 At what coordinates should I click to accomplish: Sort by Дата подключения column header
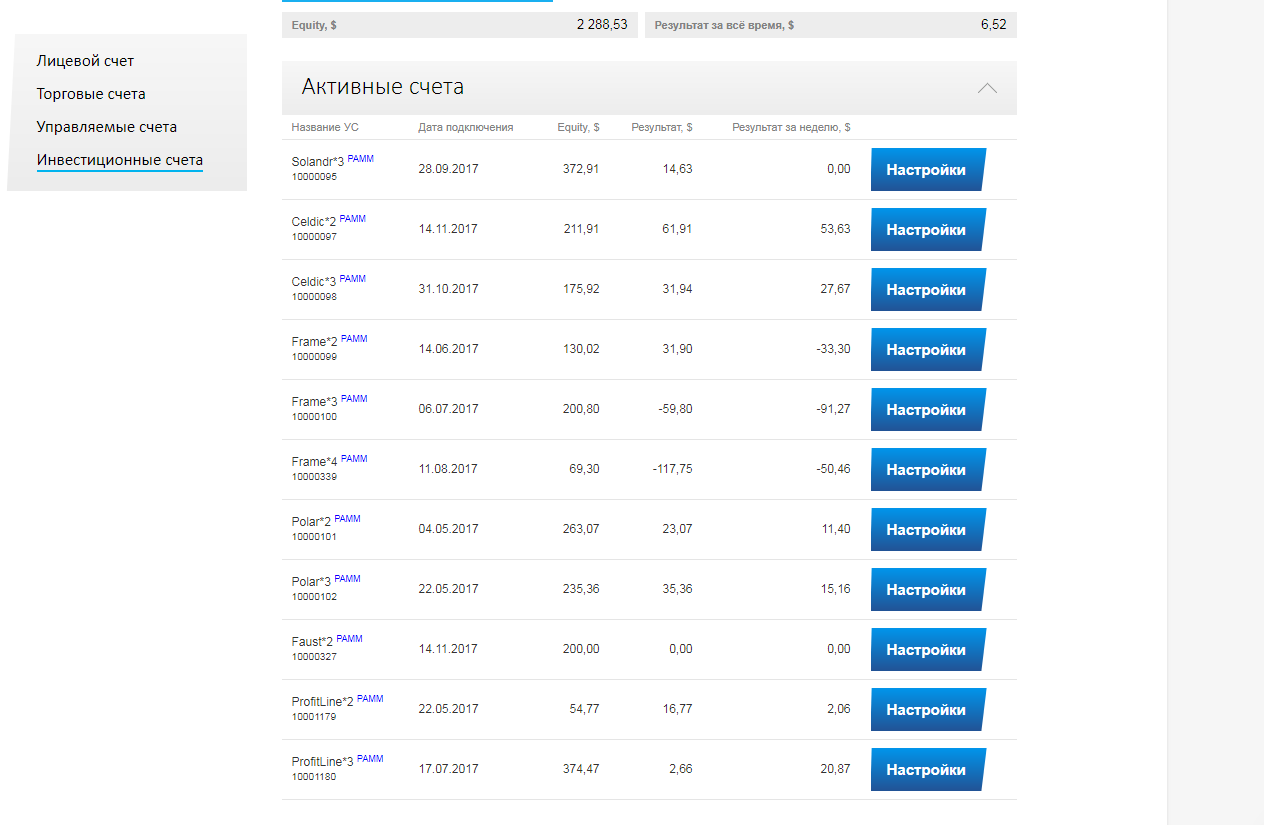(465, 127)
